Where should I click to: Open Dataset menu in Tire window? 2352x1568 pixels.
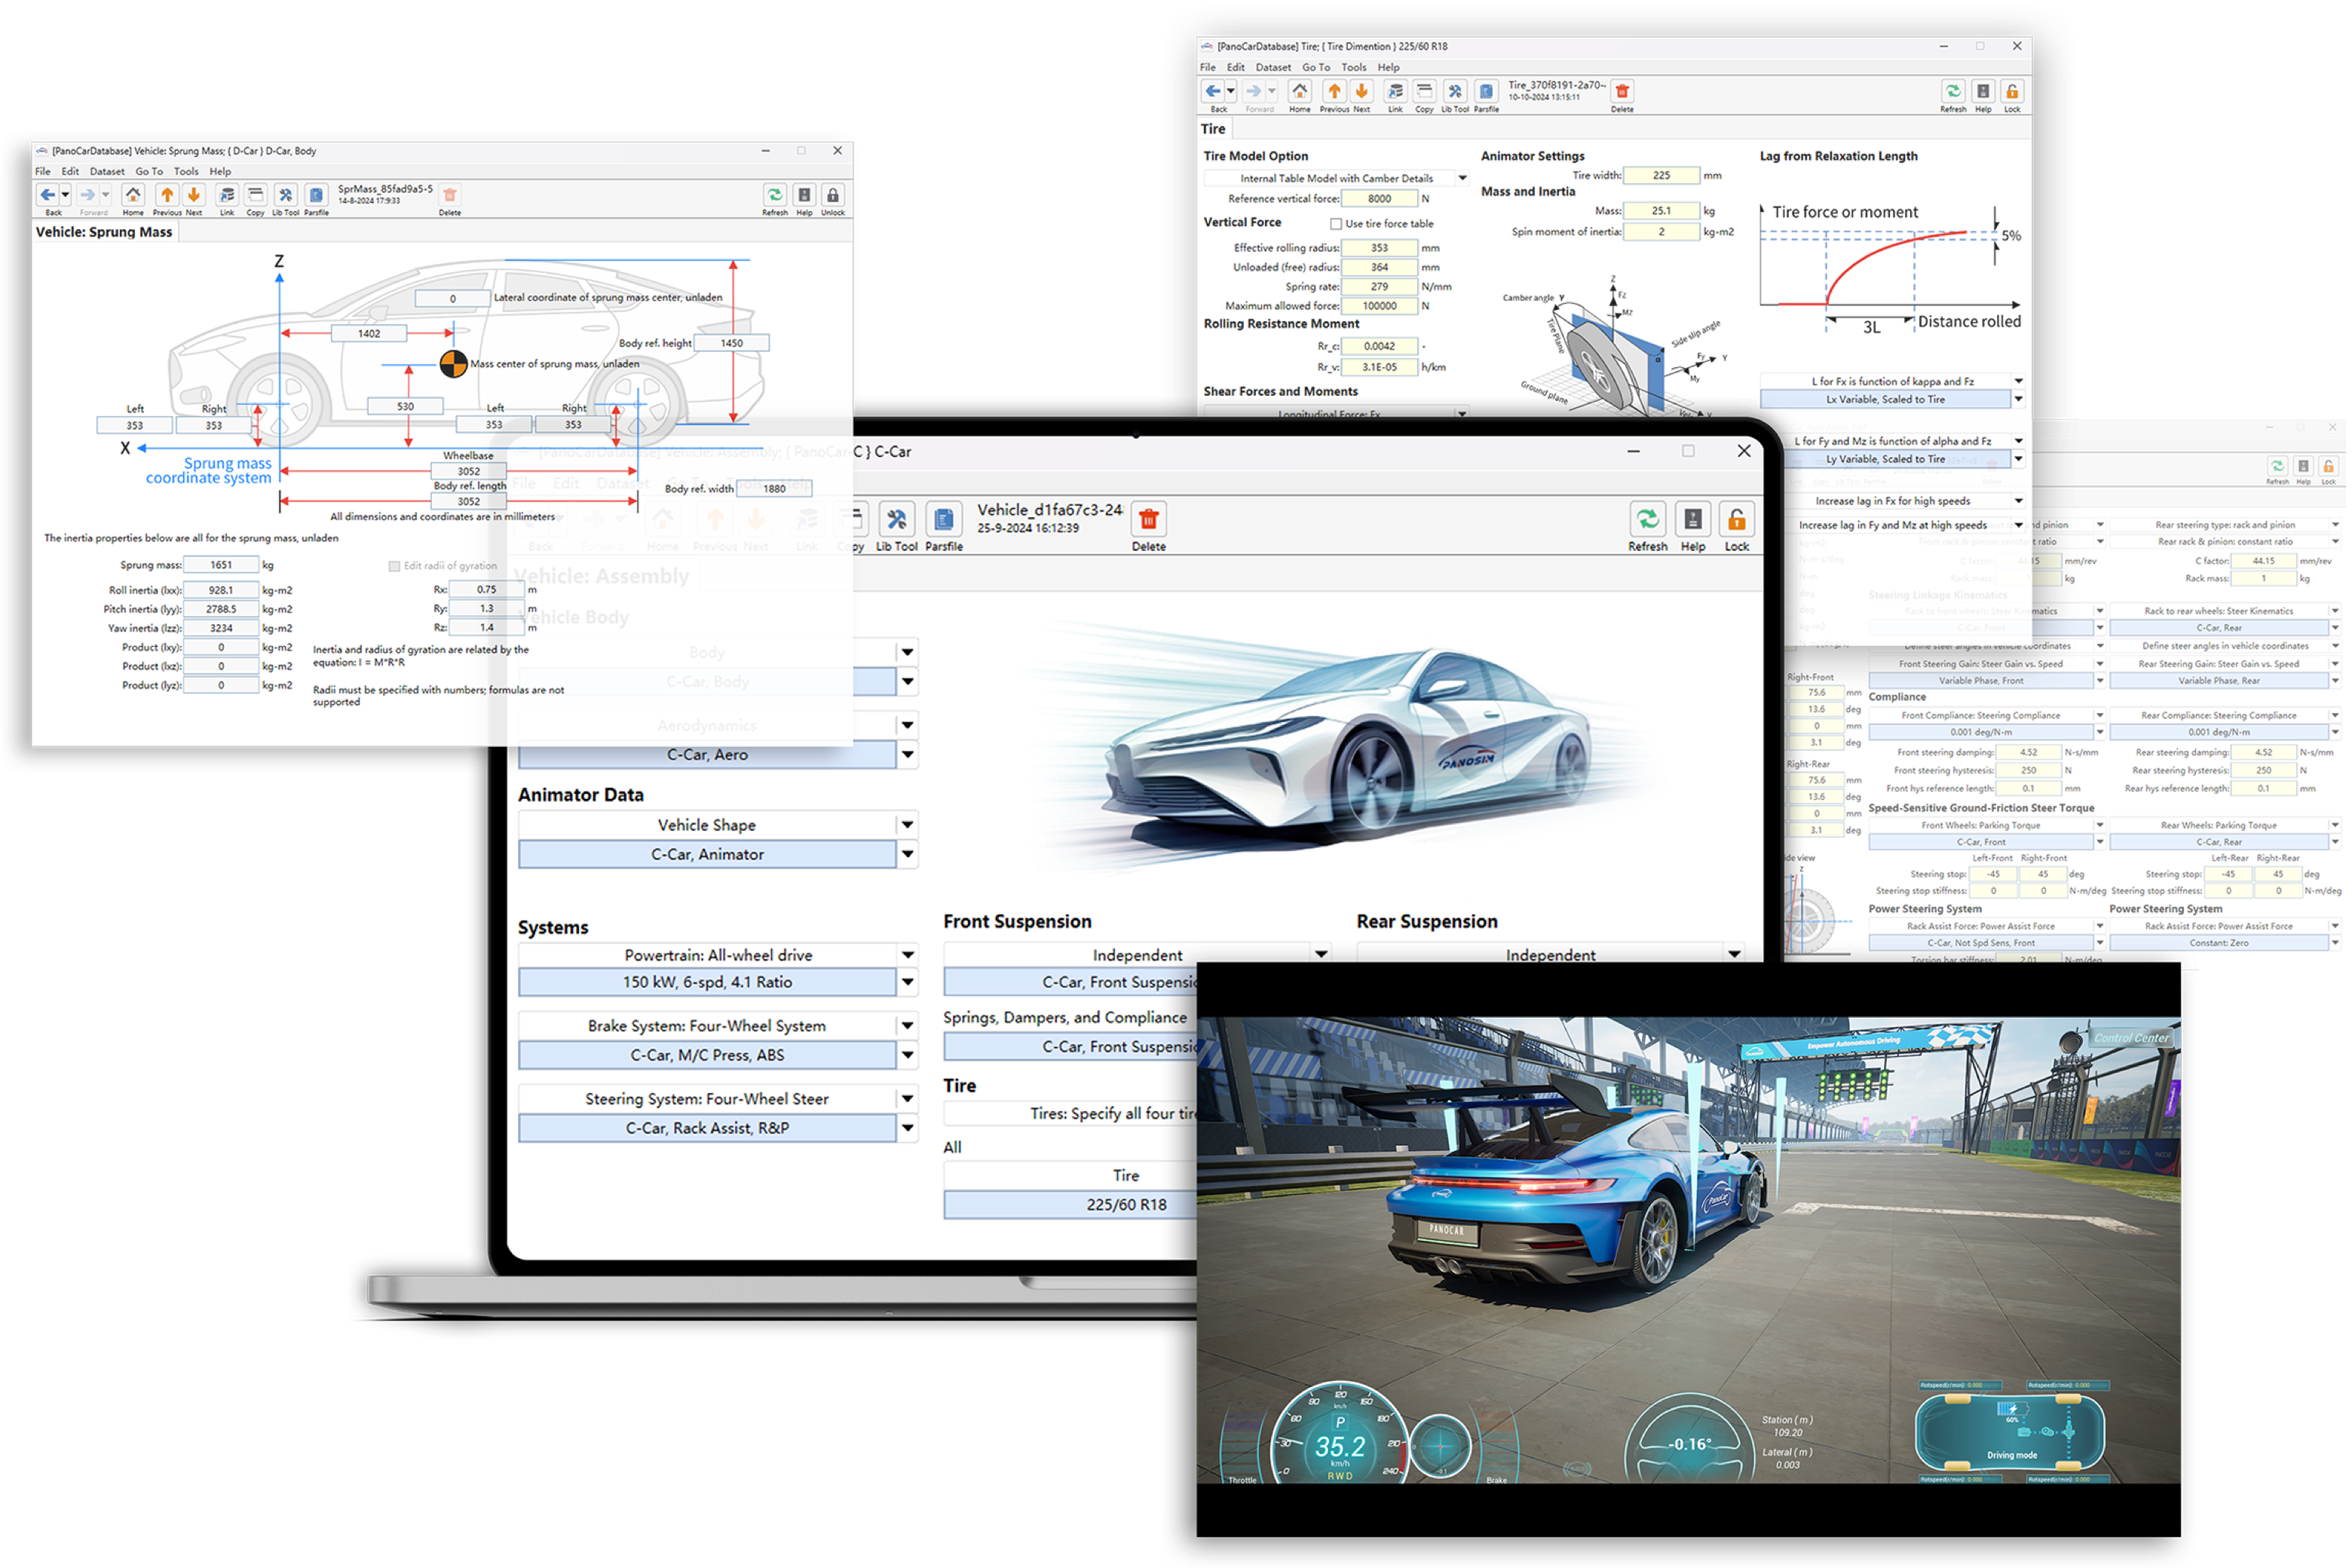coord(1273,67)
